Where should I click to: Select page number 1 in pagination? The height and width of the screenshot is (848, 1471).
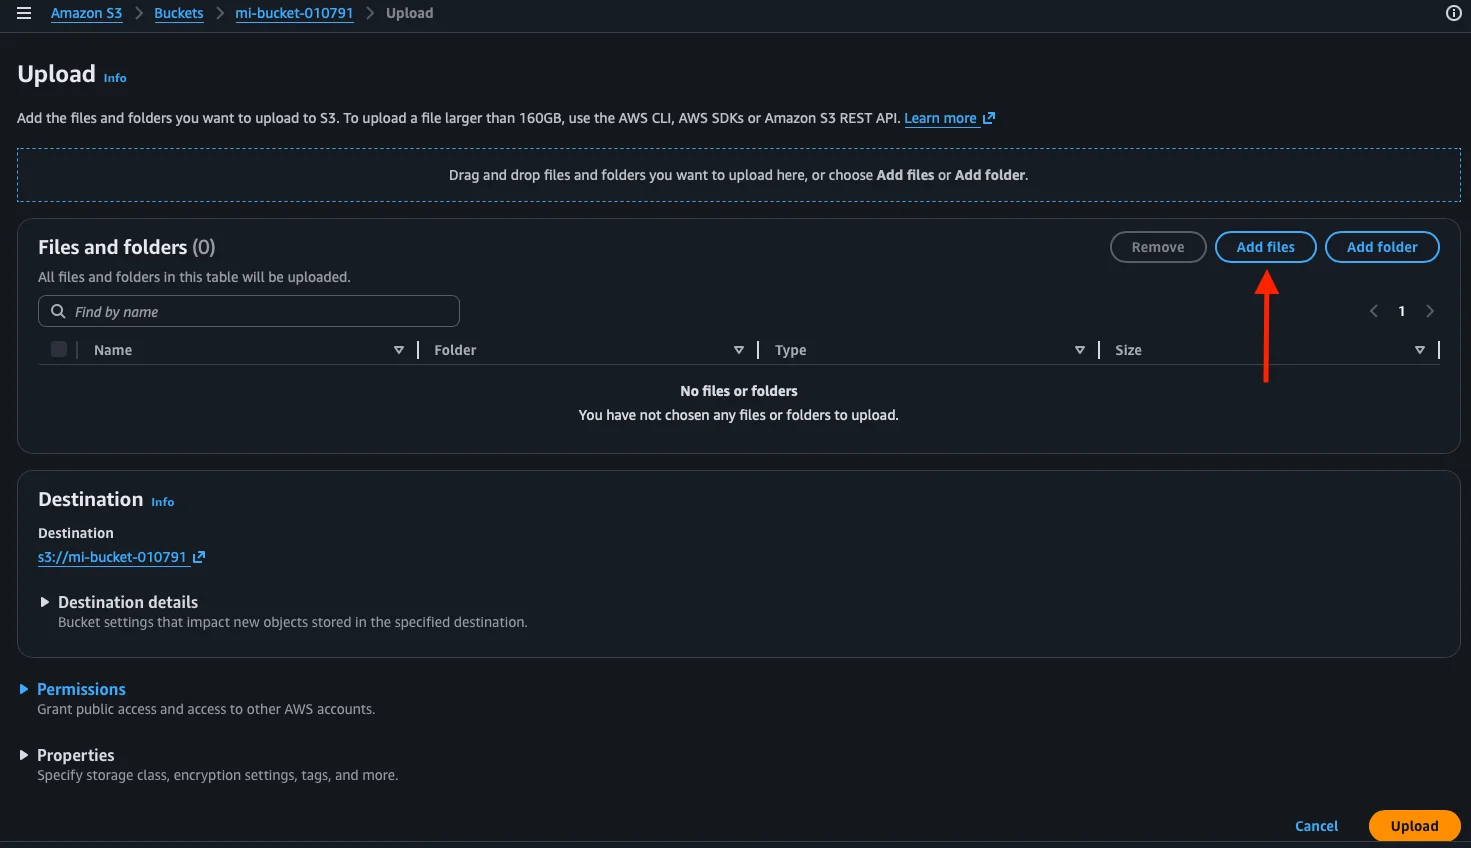1402,311
